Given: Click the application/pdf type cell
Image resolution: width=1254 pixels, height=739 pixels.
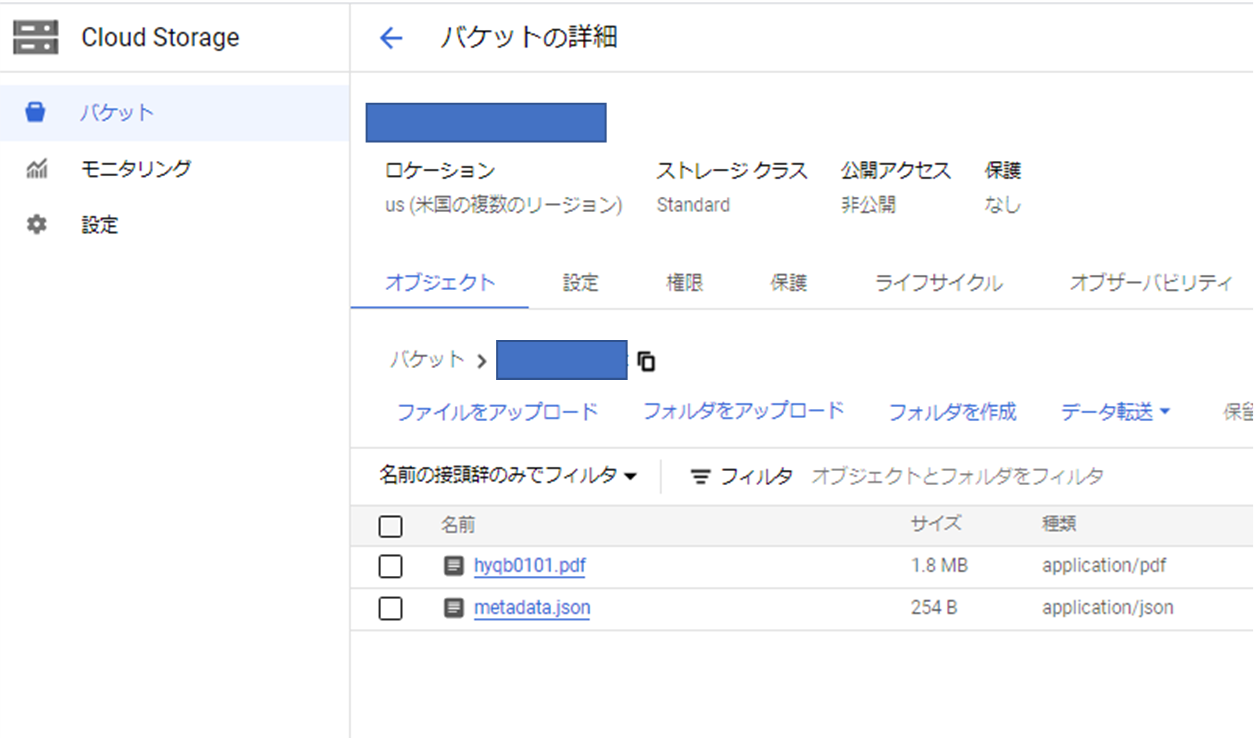Looking at the screenshot, I should click(x=1104, y=566).
